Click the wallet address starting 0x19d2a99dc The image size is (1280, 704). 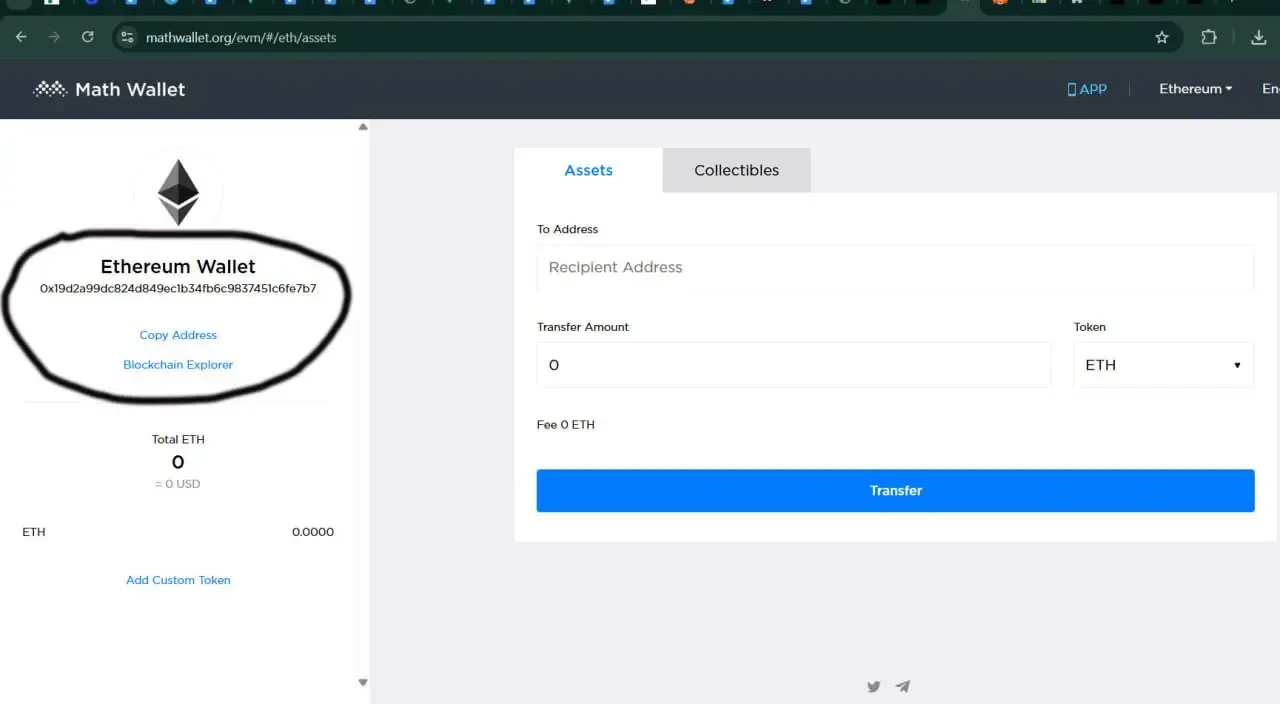(x=178, y=288)
